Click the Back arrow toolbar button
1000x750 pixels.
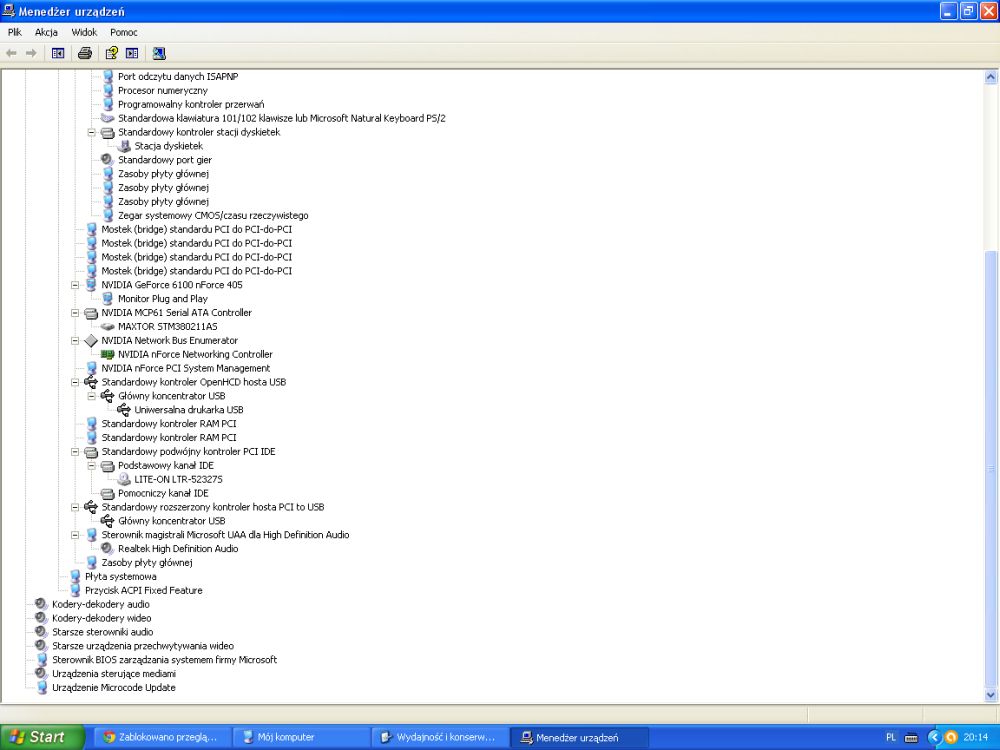tap(11, 54)
